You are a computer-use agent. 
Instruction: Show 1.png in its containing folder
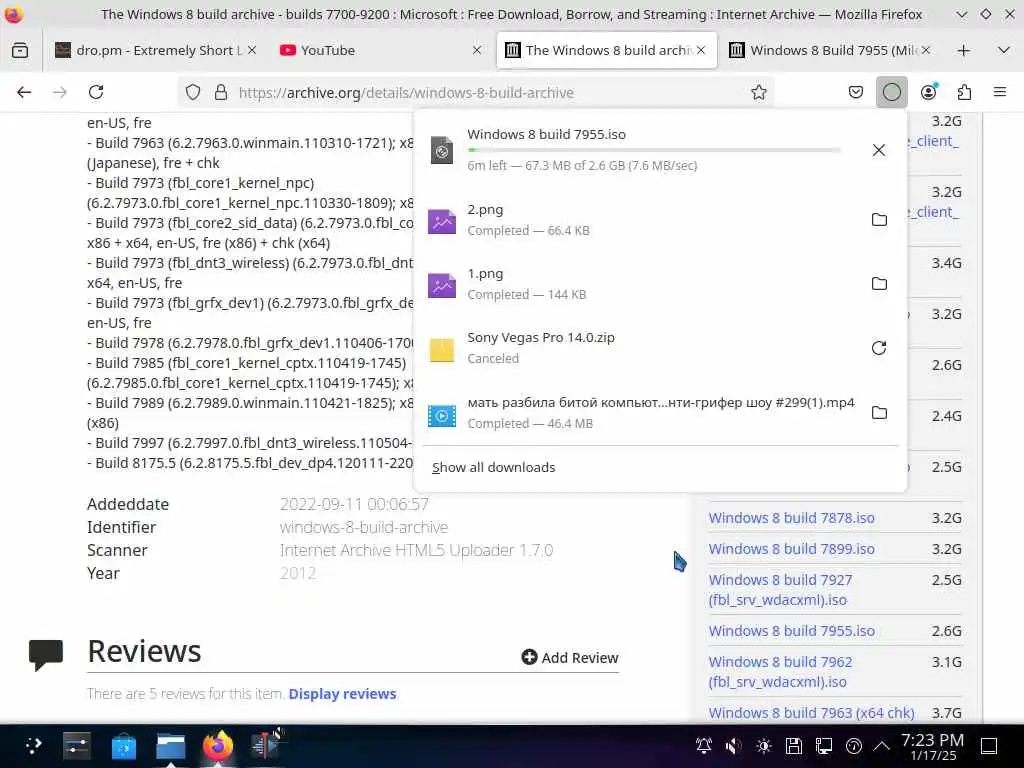(879, 283)
